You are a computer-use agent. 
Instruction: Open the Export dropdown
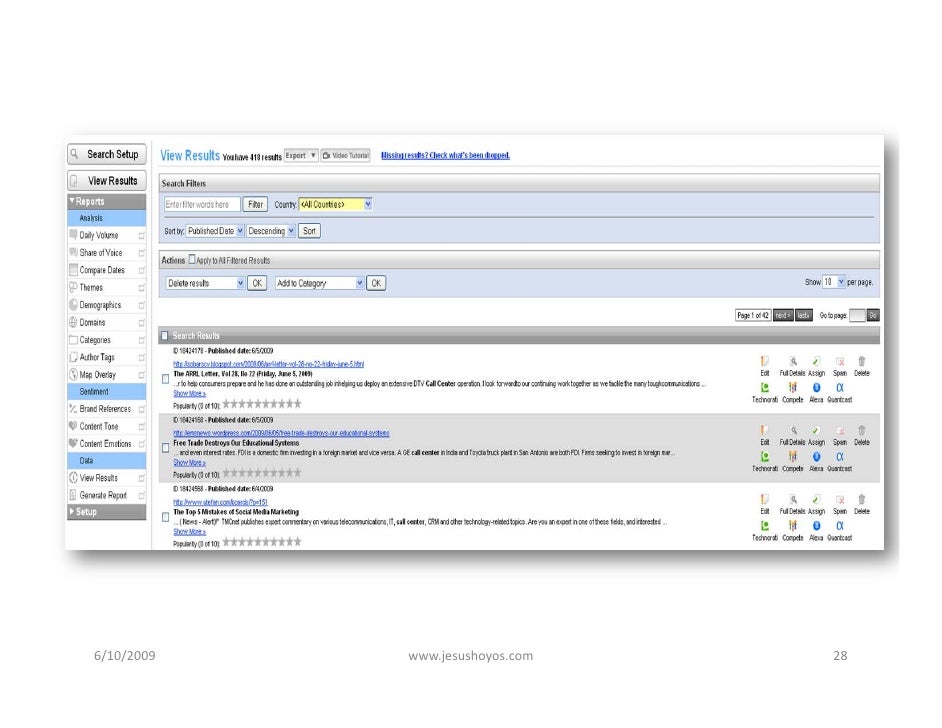pos(300,156)
